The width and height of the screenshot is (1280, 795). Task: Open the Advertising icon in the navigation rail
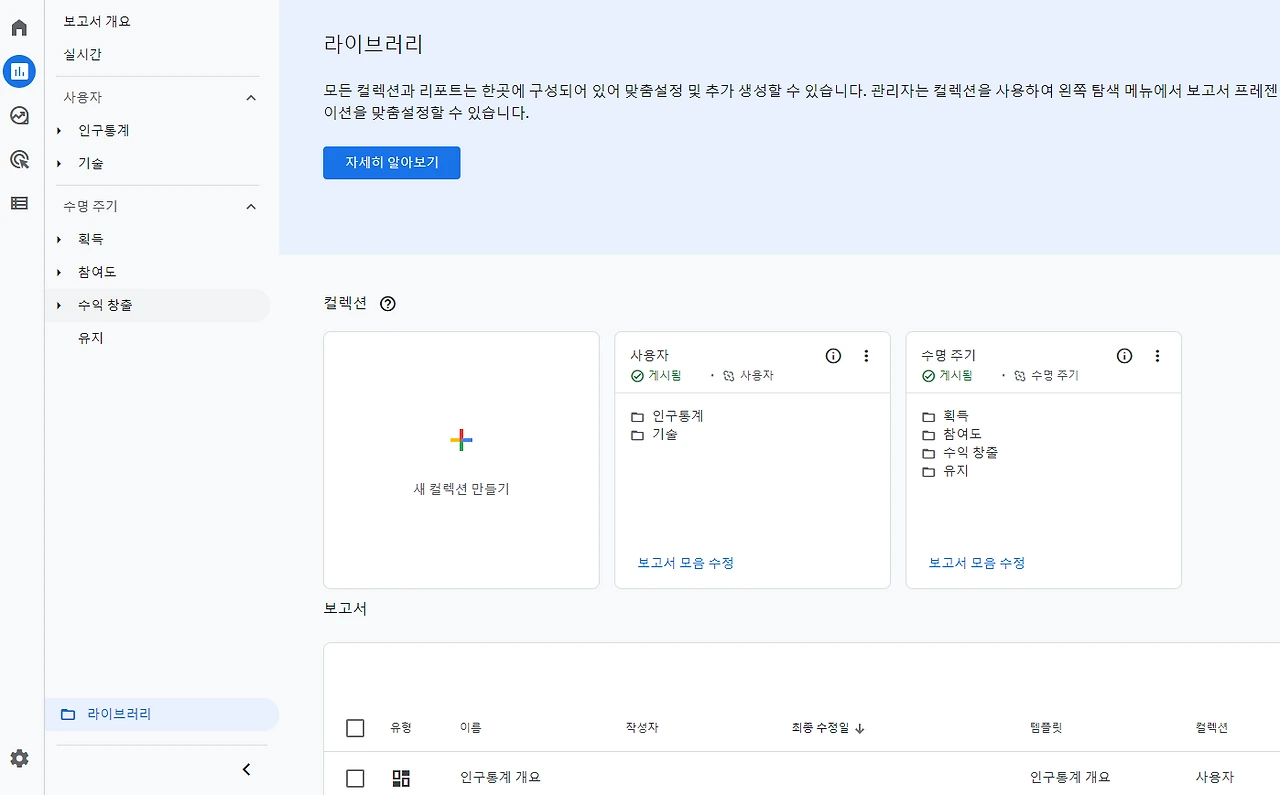18,159
